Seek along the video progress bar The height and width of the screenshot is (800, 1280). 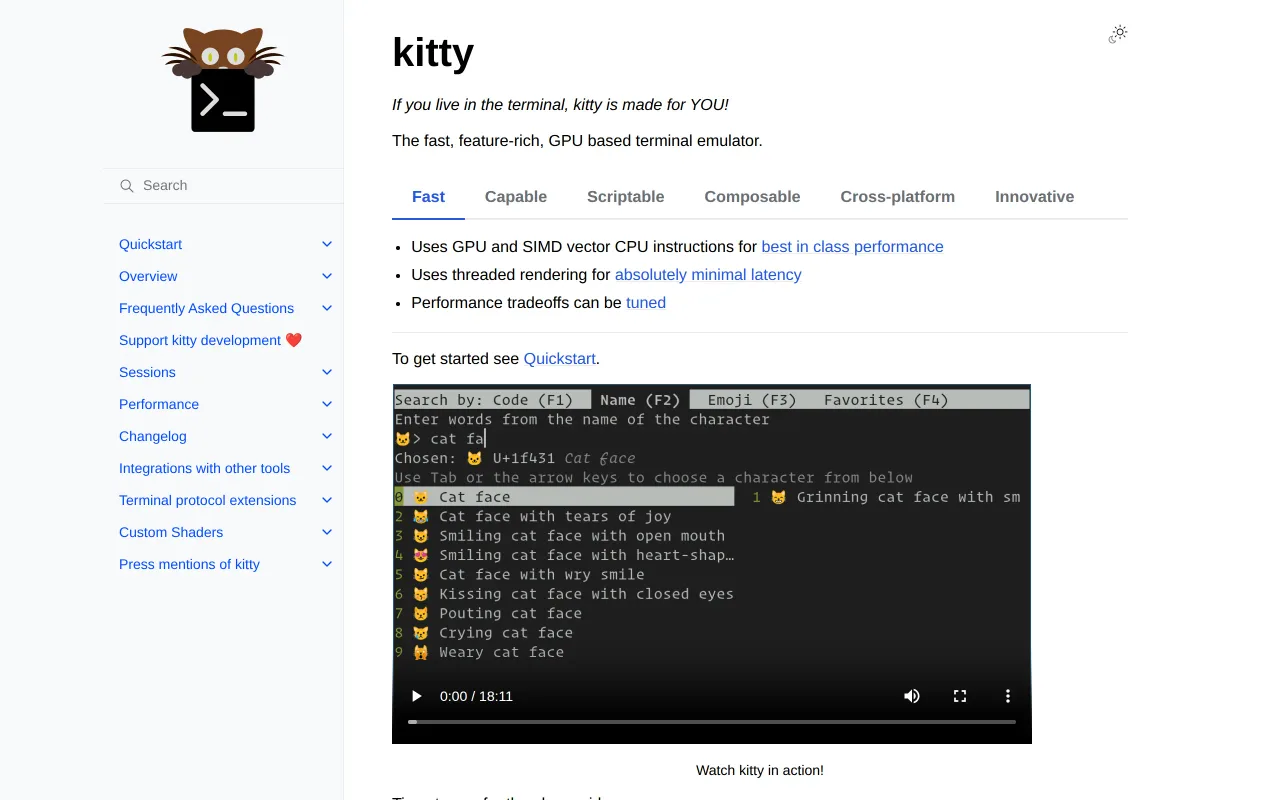click(x=712, y=721)
